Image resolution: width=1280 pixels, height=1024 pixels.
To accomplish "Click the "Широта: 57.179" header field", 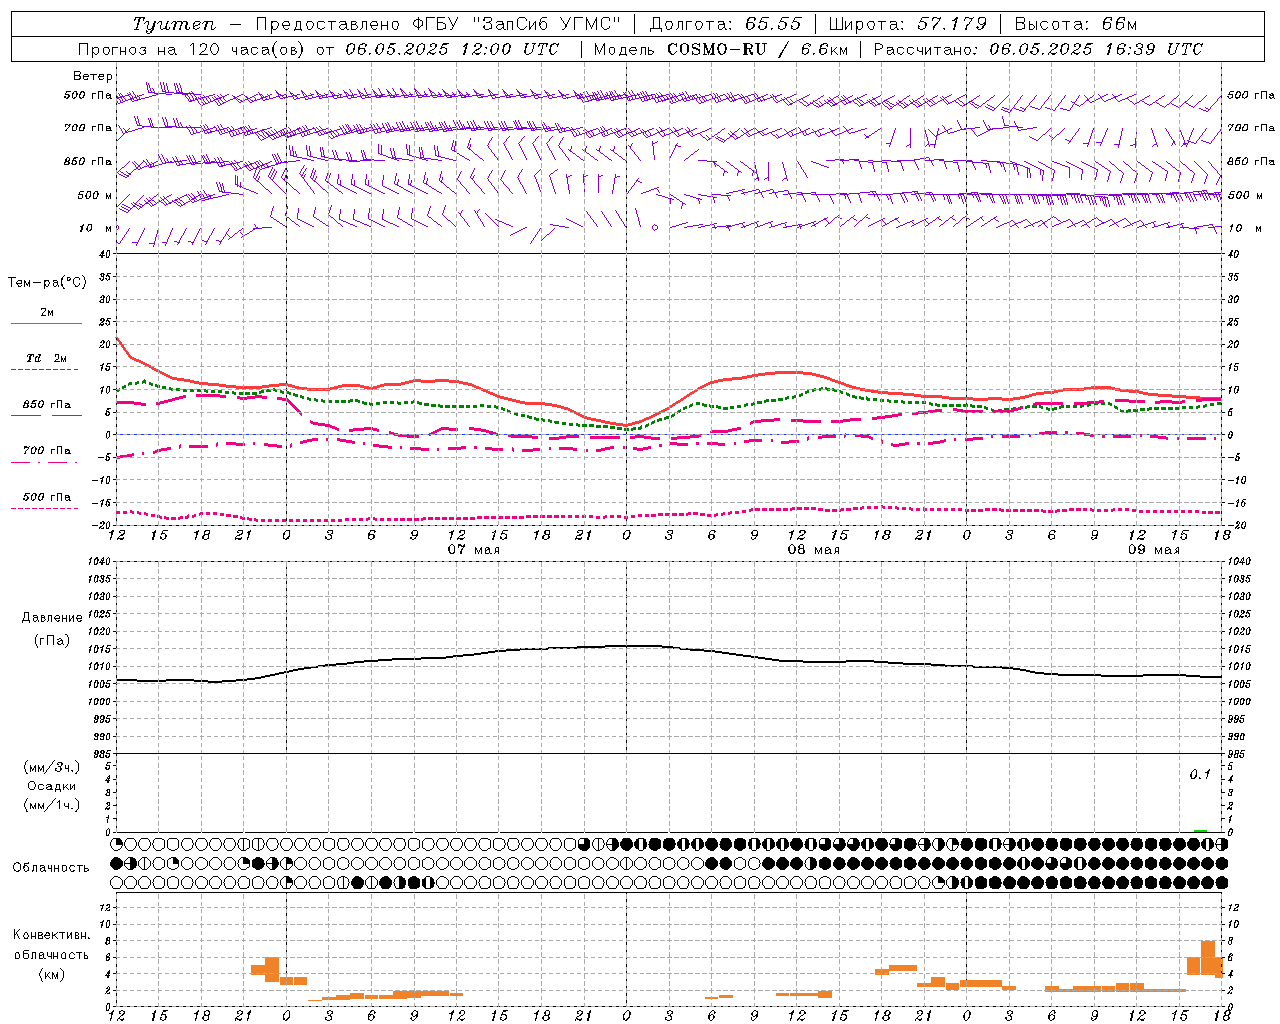I will (908, 24).
